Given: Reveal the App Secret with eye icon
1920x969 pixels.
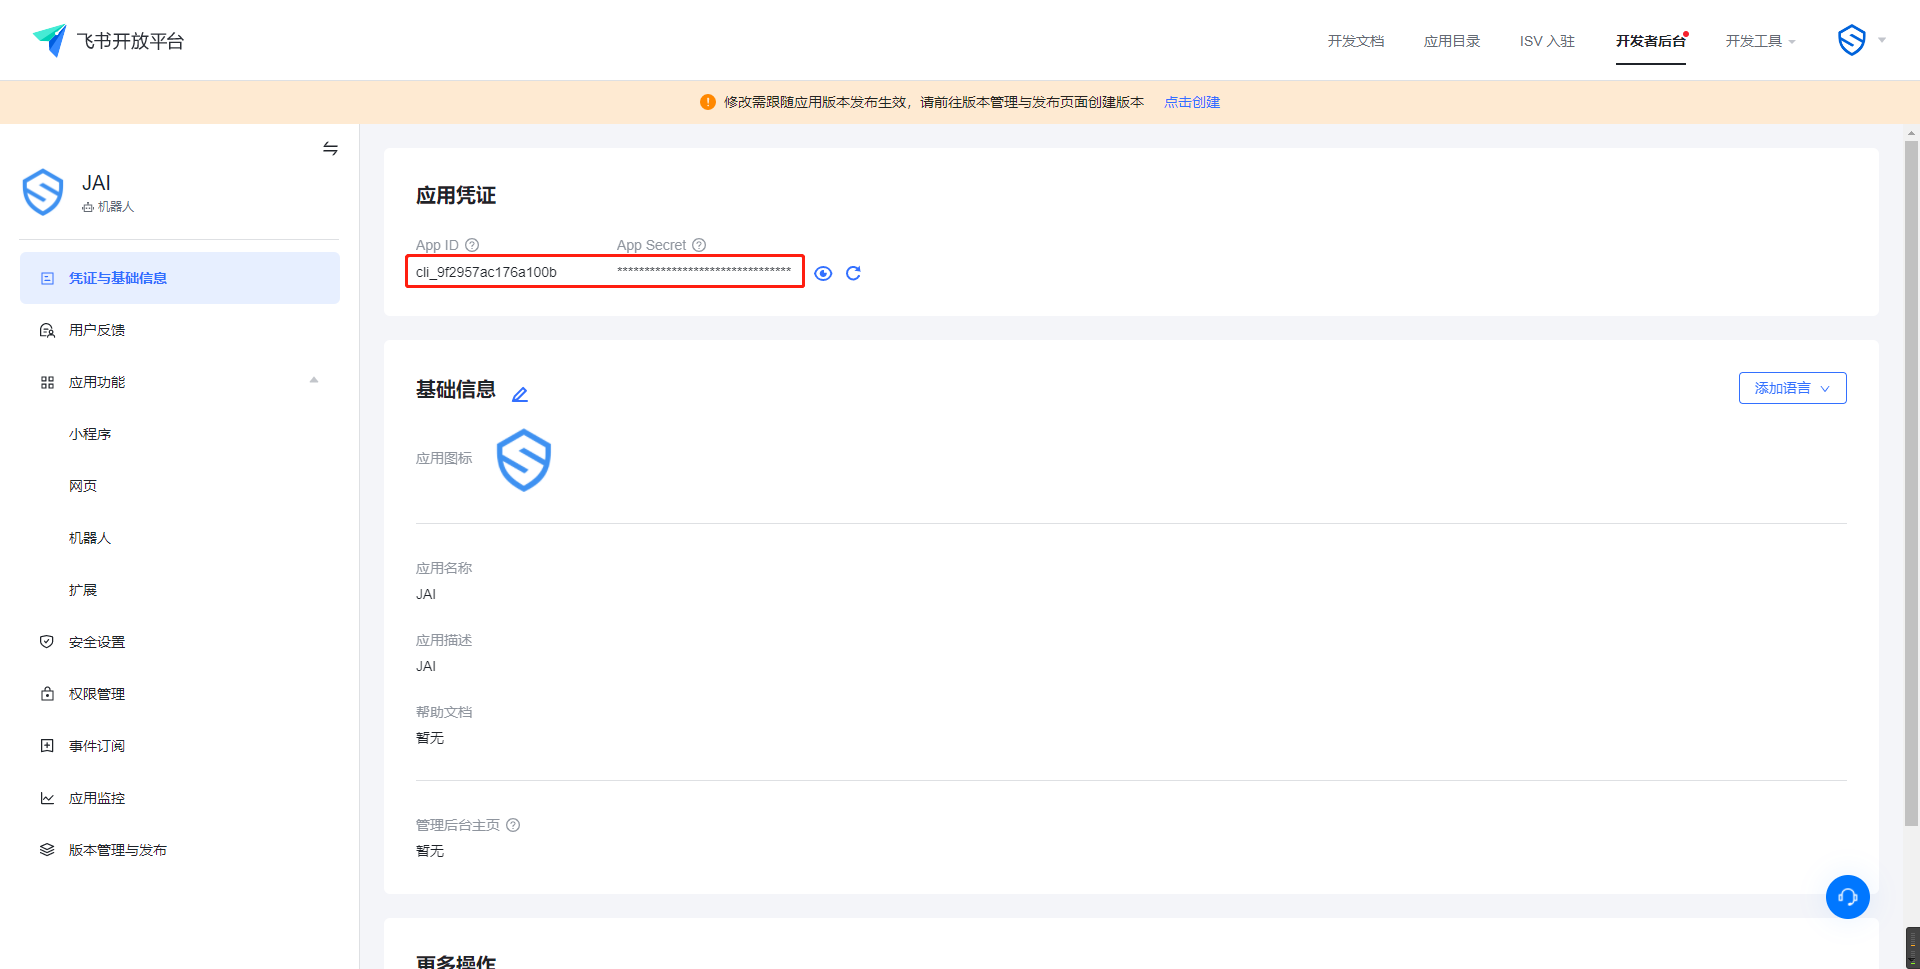Looking at the screenshot, I should (x=823, y=273).
